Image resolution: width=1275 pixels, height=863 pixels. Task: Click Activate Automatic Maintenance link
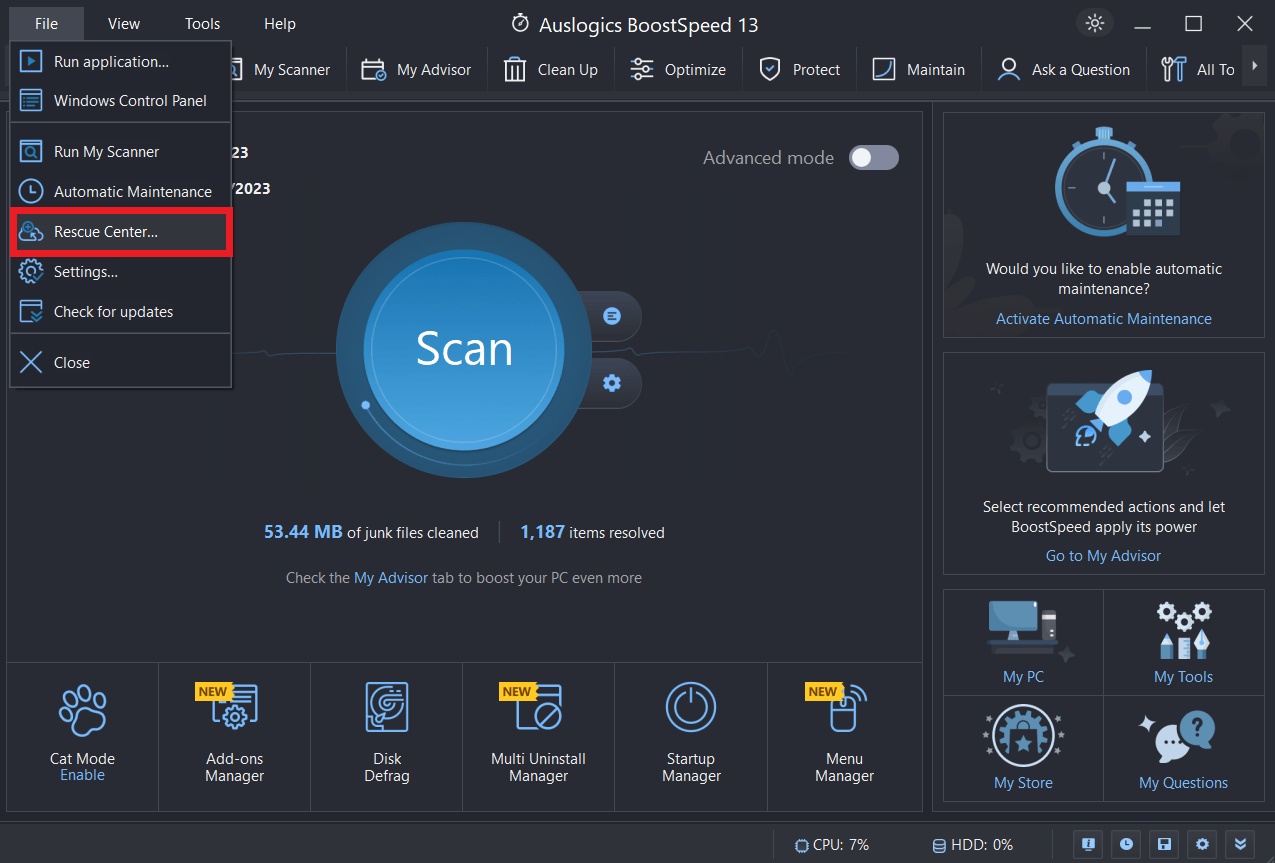(x=1103, y=318)
